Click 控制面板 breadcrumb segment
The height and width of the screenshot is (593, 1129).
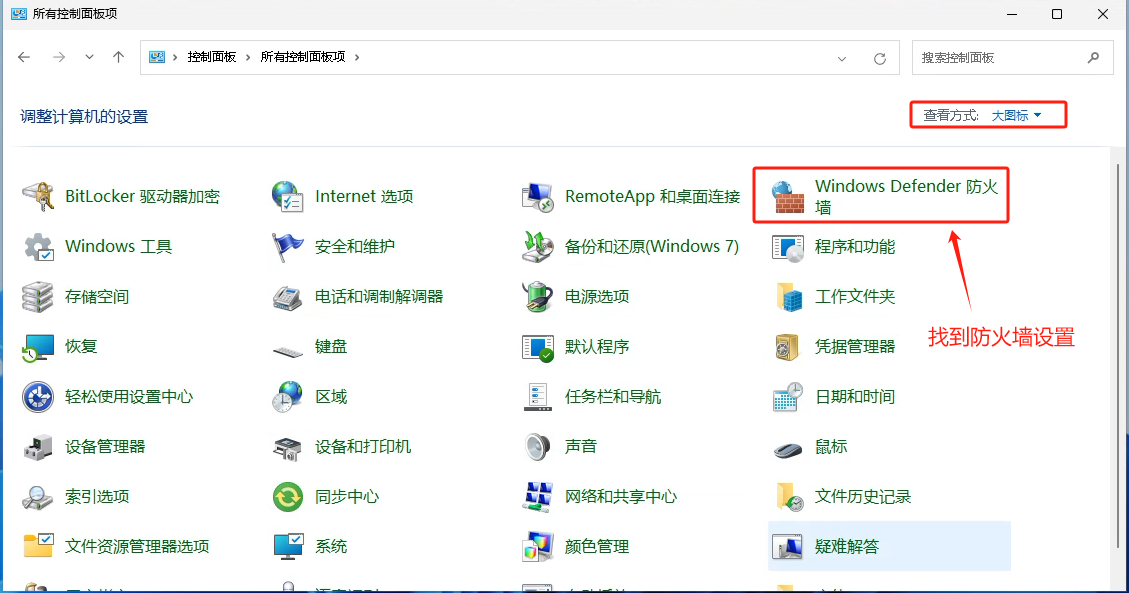212,58
